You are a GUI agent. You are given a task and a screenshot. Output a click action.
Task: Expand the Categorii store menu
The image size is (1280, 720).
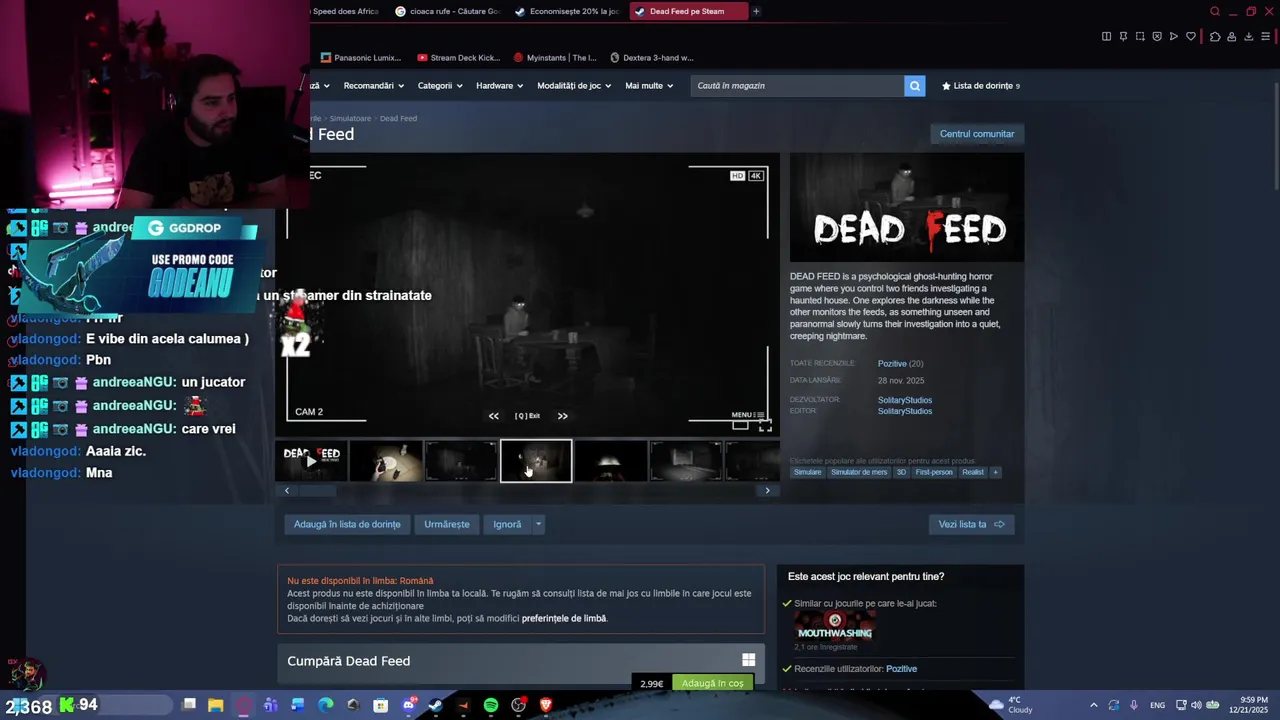[x=440, y=86]
